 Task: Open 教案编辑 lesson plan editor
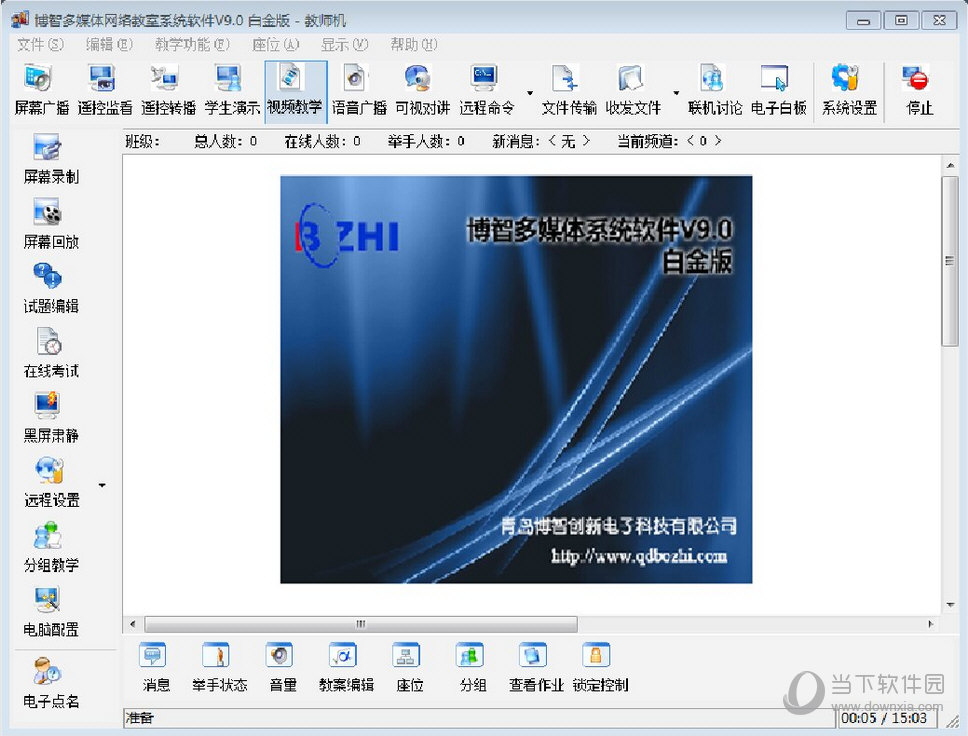point(346,667)
